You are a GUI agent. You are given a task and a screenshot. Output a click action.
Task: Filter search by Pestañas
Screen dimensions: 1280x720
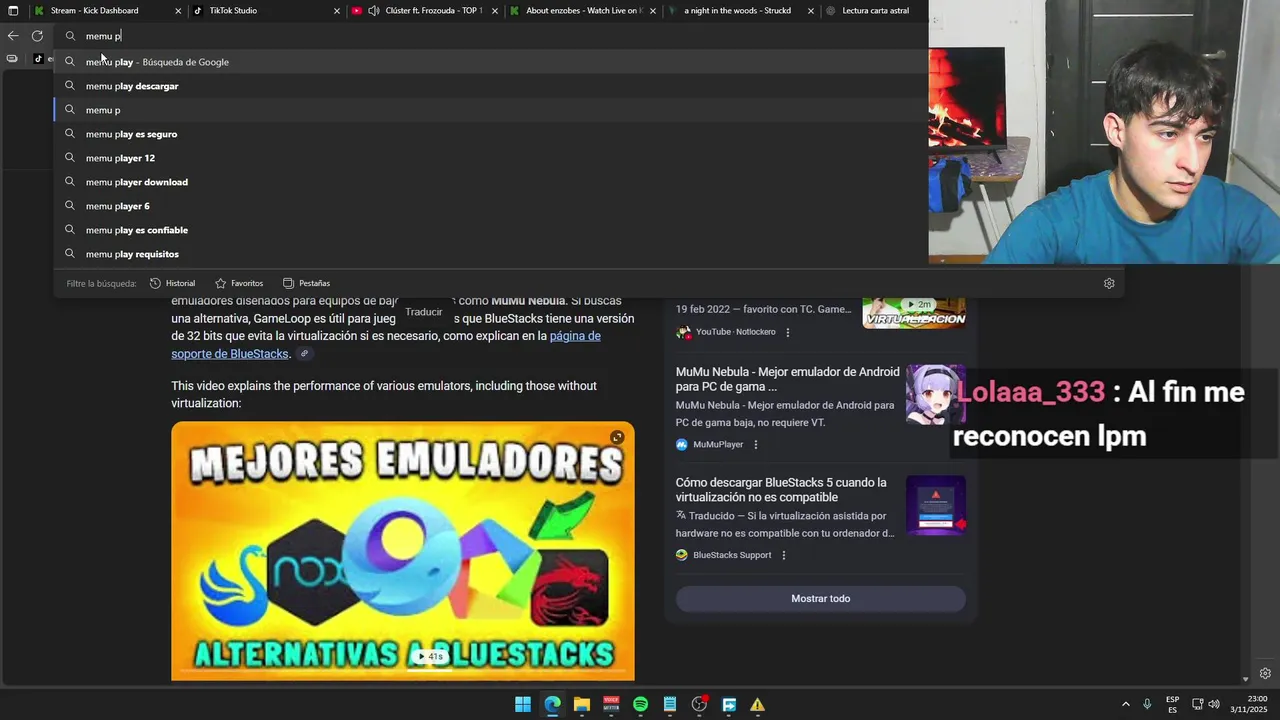click(306, 283)
